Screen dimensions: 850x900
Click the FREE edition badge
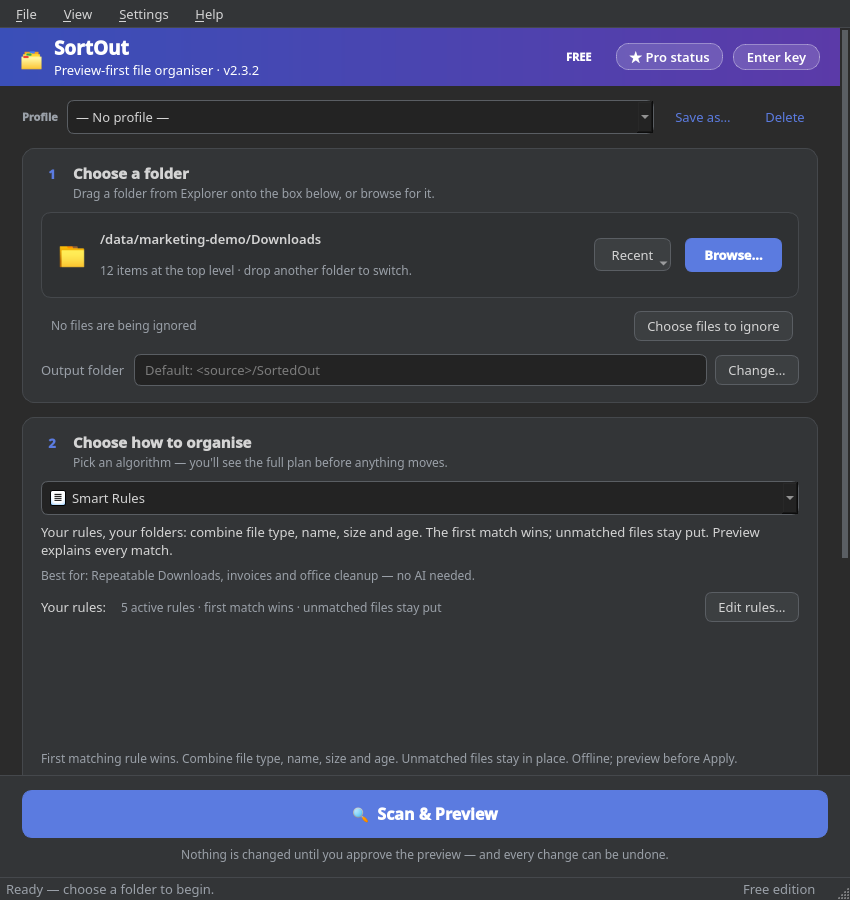[579, 57]
